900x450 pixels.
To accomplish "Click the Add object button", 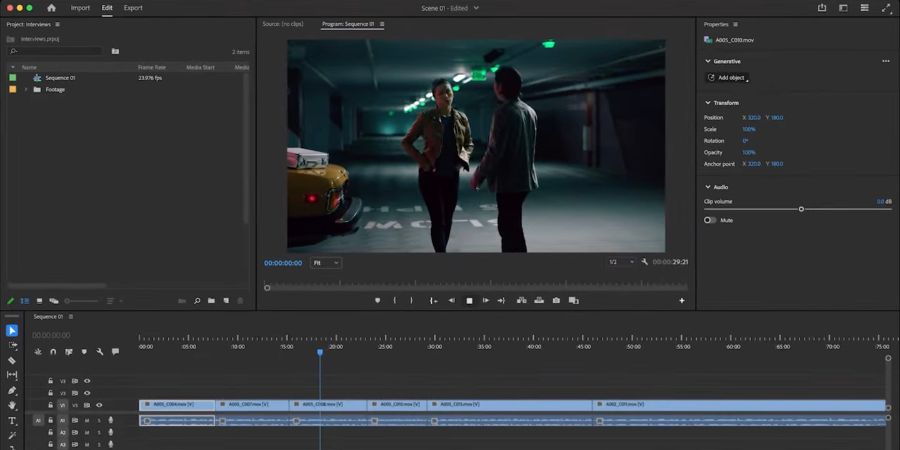I will 727,77.
